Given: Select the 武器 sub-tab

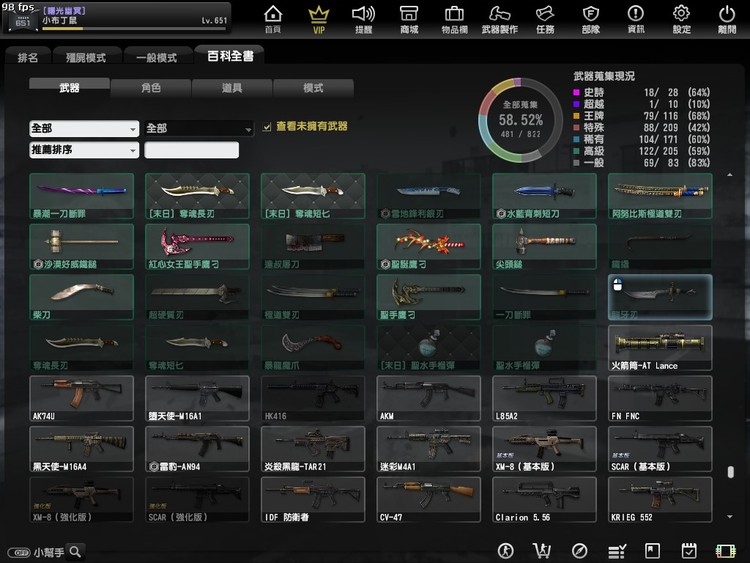Looking at the screenshot, I should [x=69, y=88].
